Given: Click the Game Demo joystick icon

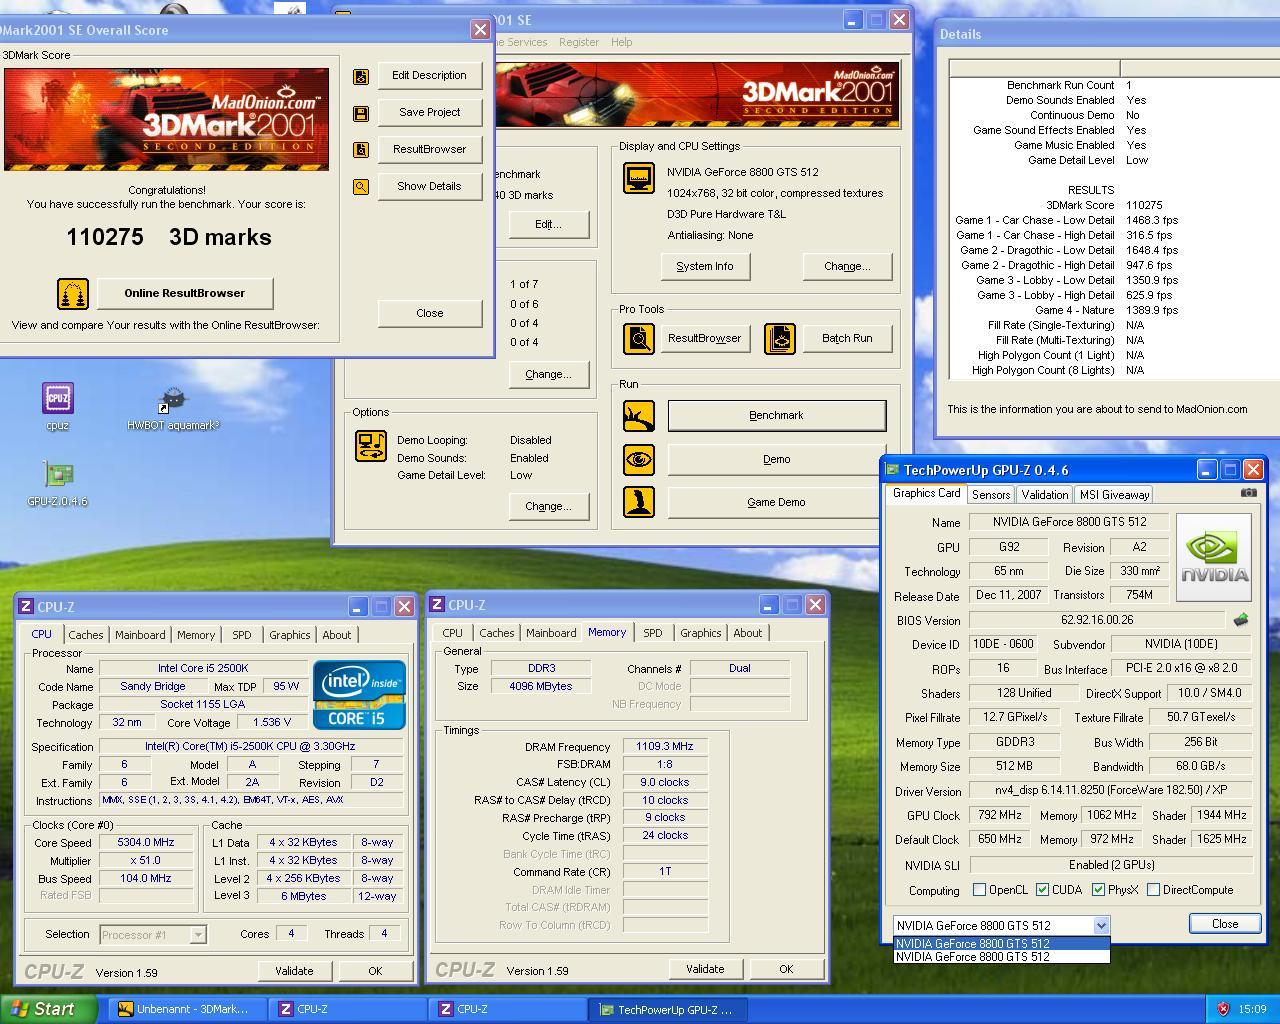Looking at the screenshot, I should pyautogui.click(x=639, y=502).
